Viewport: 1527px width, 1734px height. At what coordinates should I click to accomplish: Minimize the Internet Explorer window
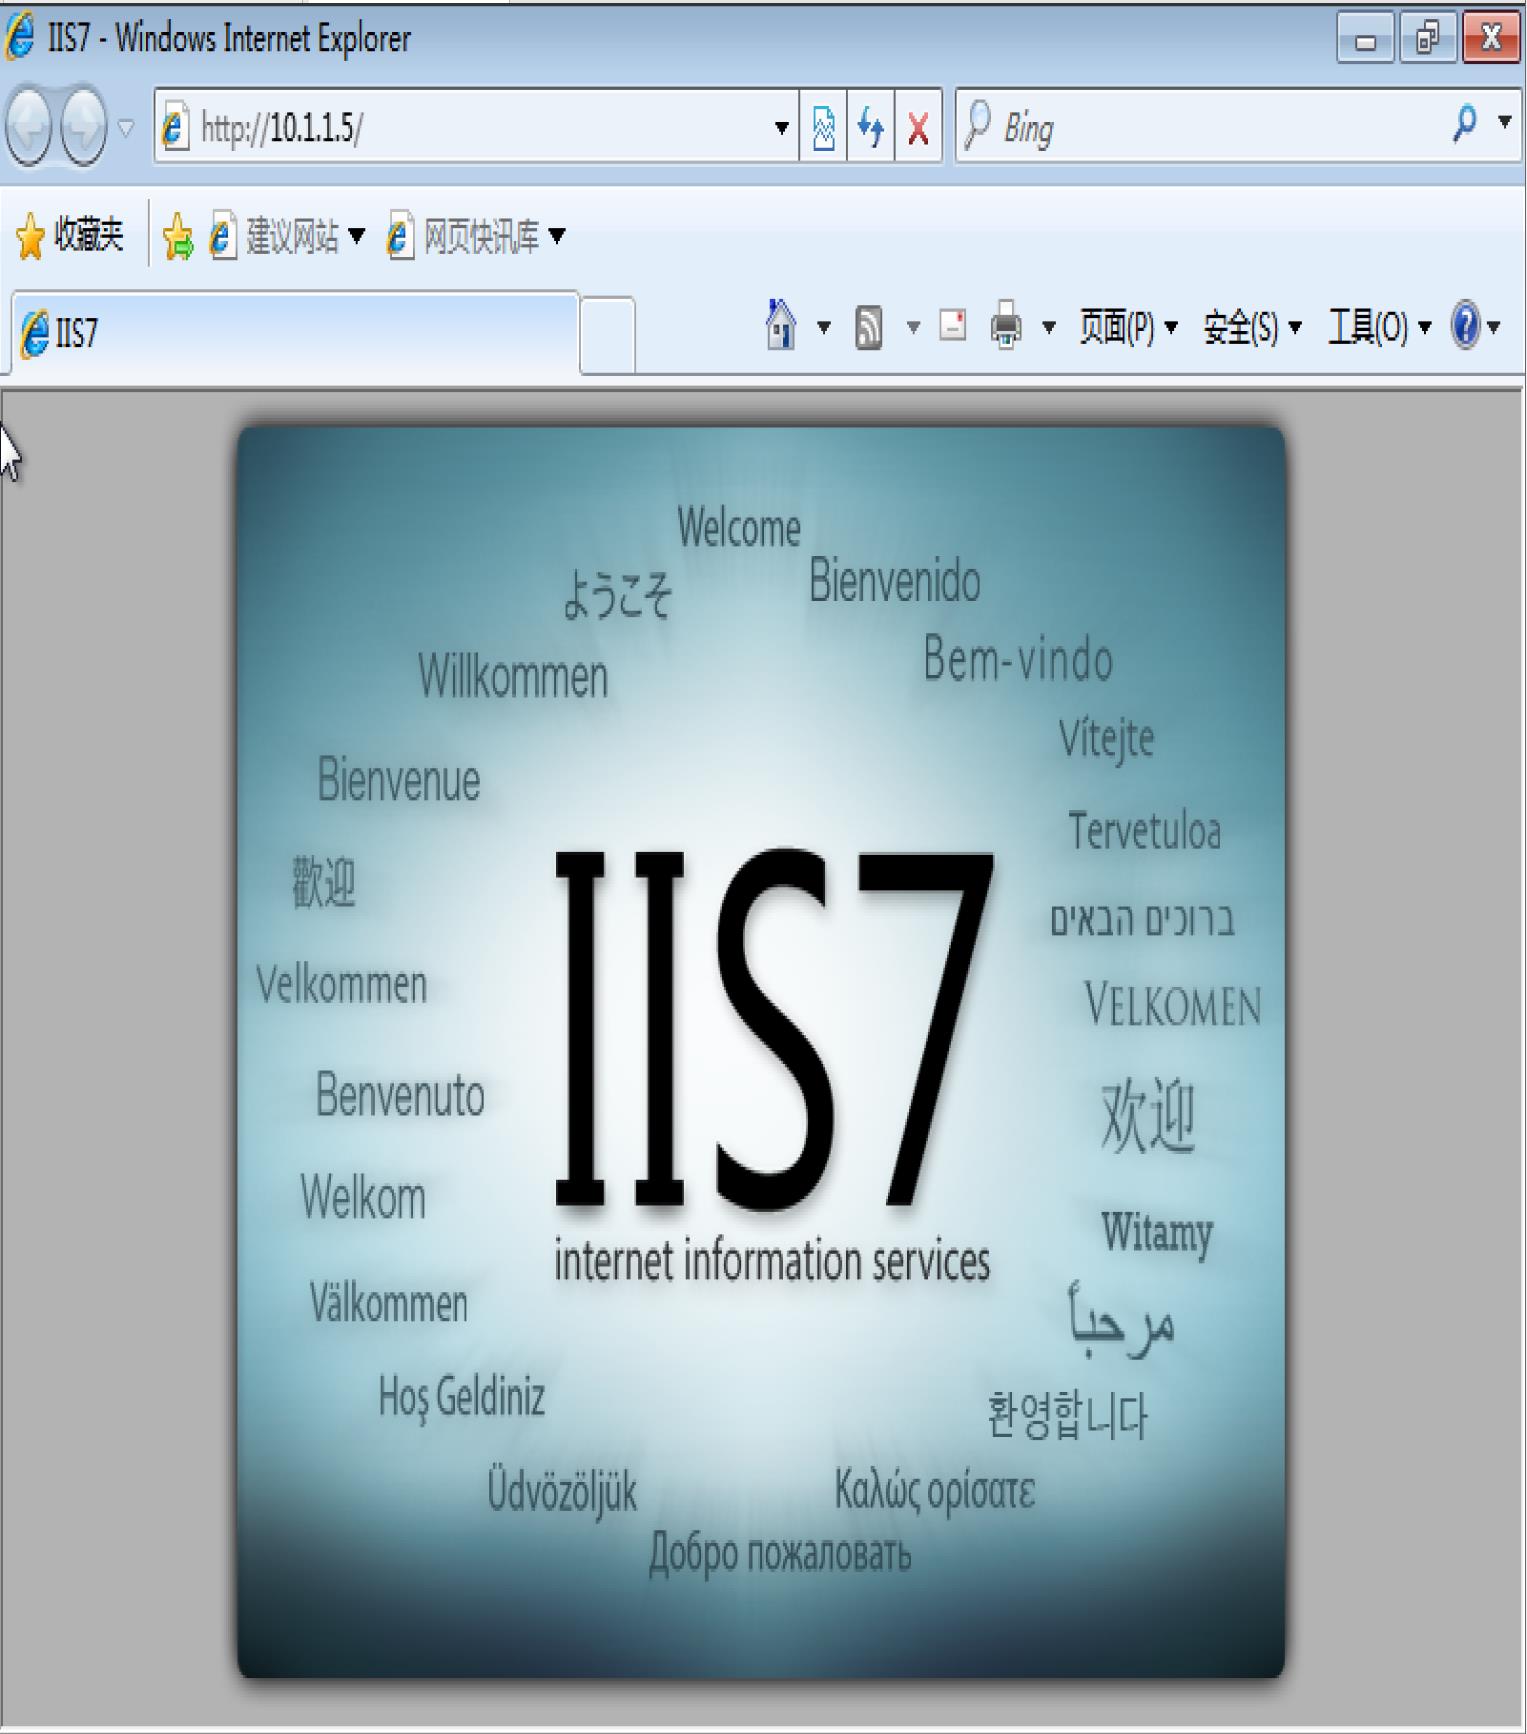(1365, 38)
